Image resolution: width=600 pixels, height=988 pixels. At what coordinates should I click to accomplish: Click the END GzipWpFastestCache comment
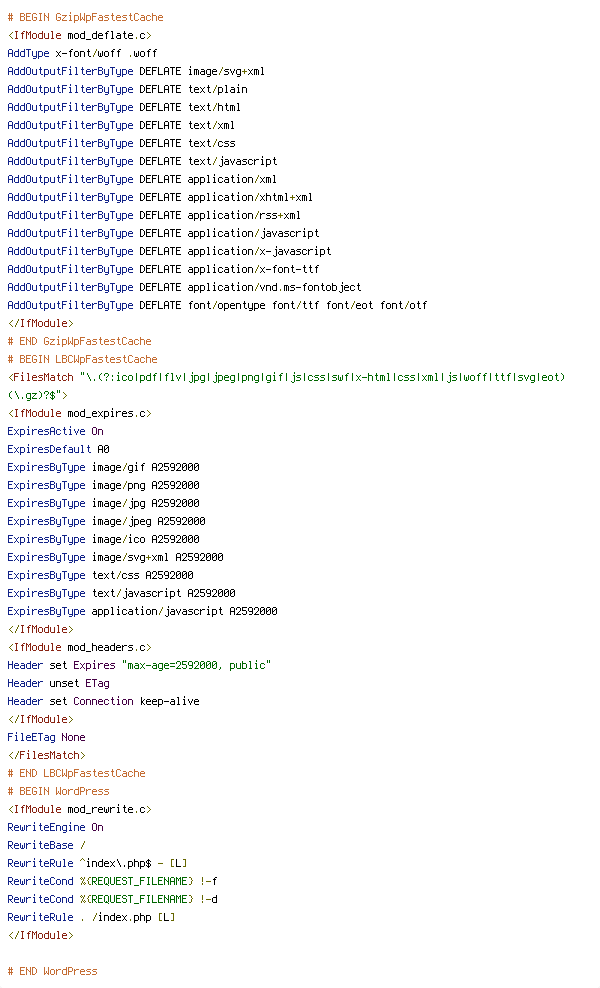[79, 341]
